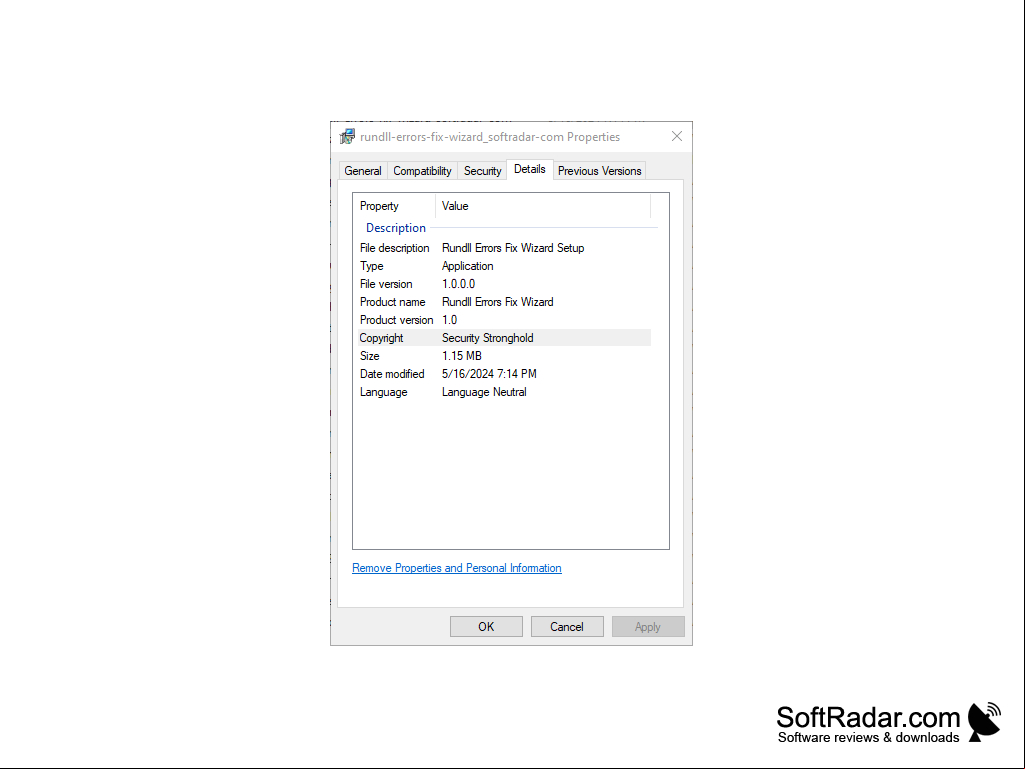Open the Previous Versions tab

point(599,171)
